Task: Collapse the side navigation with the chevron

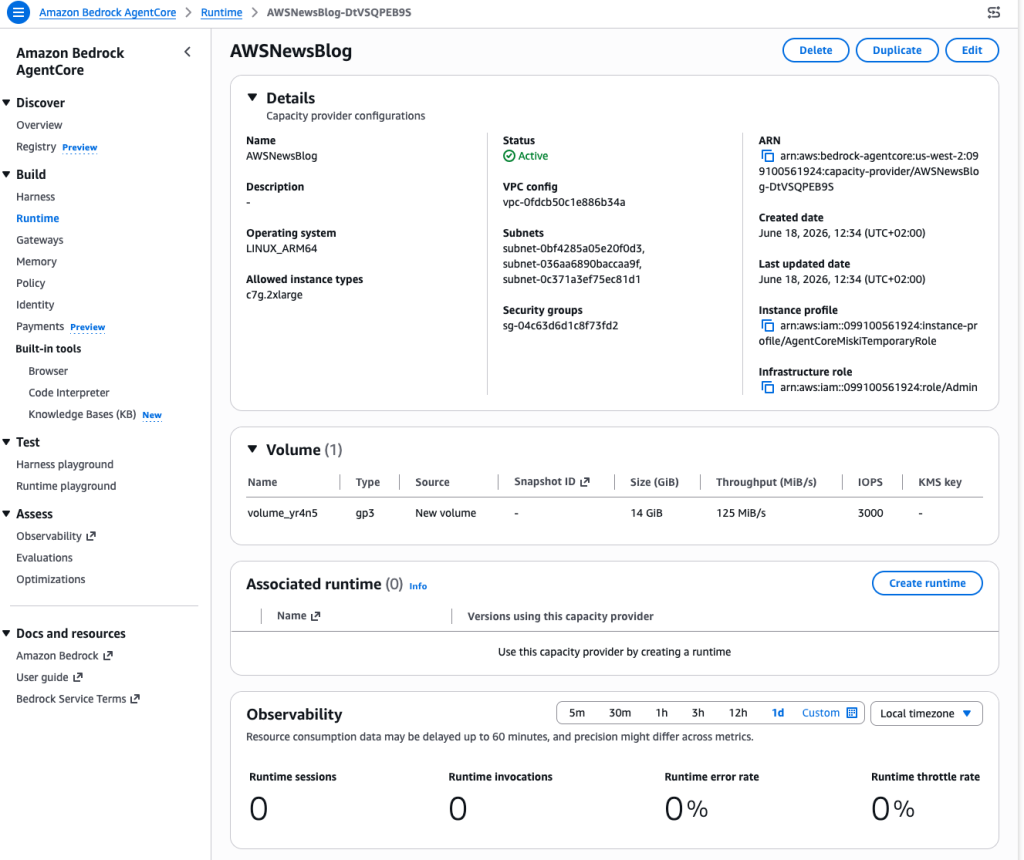Action: click(x=187, y=52)
